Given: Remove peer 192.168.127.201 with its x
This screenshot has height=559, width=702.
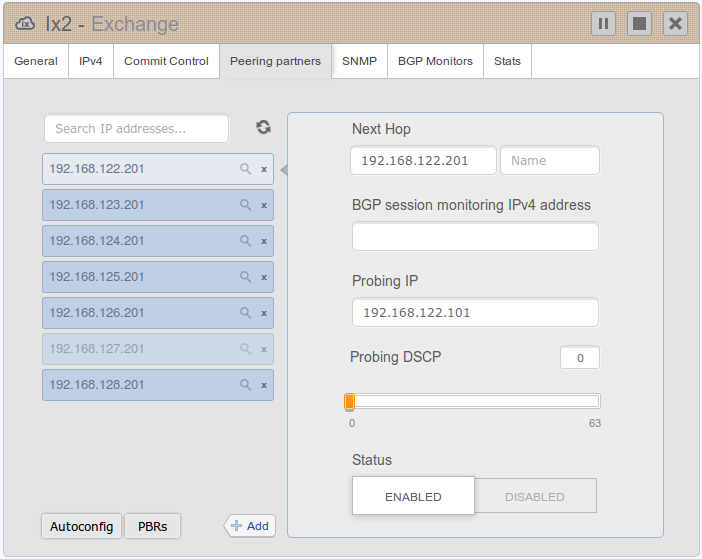Looking at the screenshot, I should [x=264, y=350].
